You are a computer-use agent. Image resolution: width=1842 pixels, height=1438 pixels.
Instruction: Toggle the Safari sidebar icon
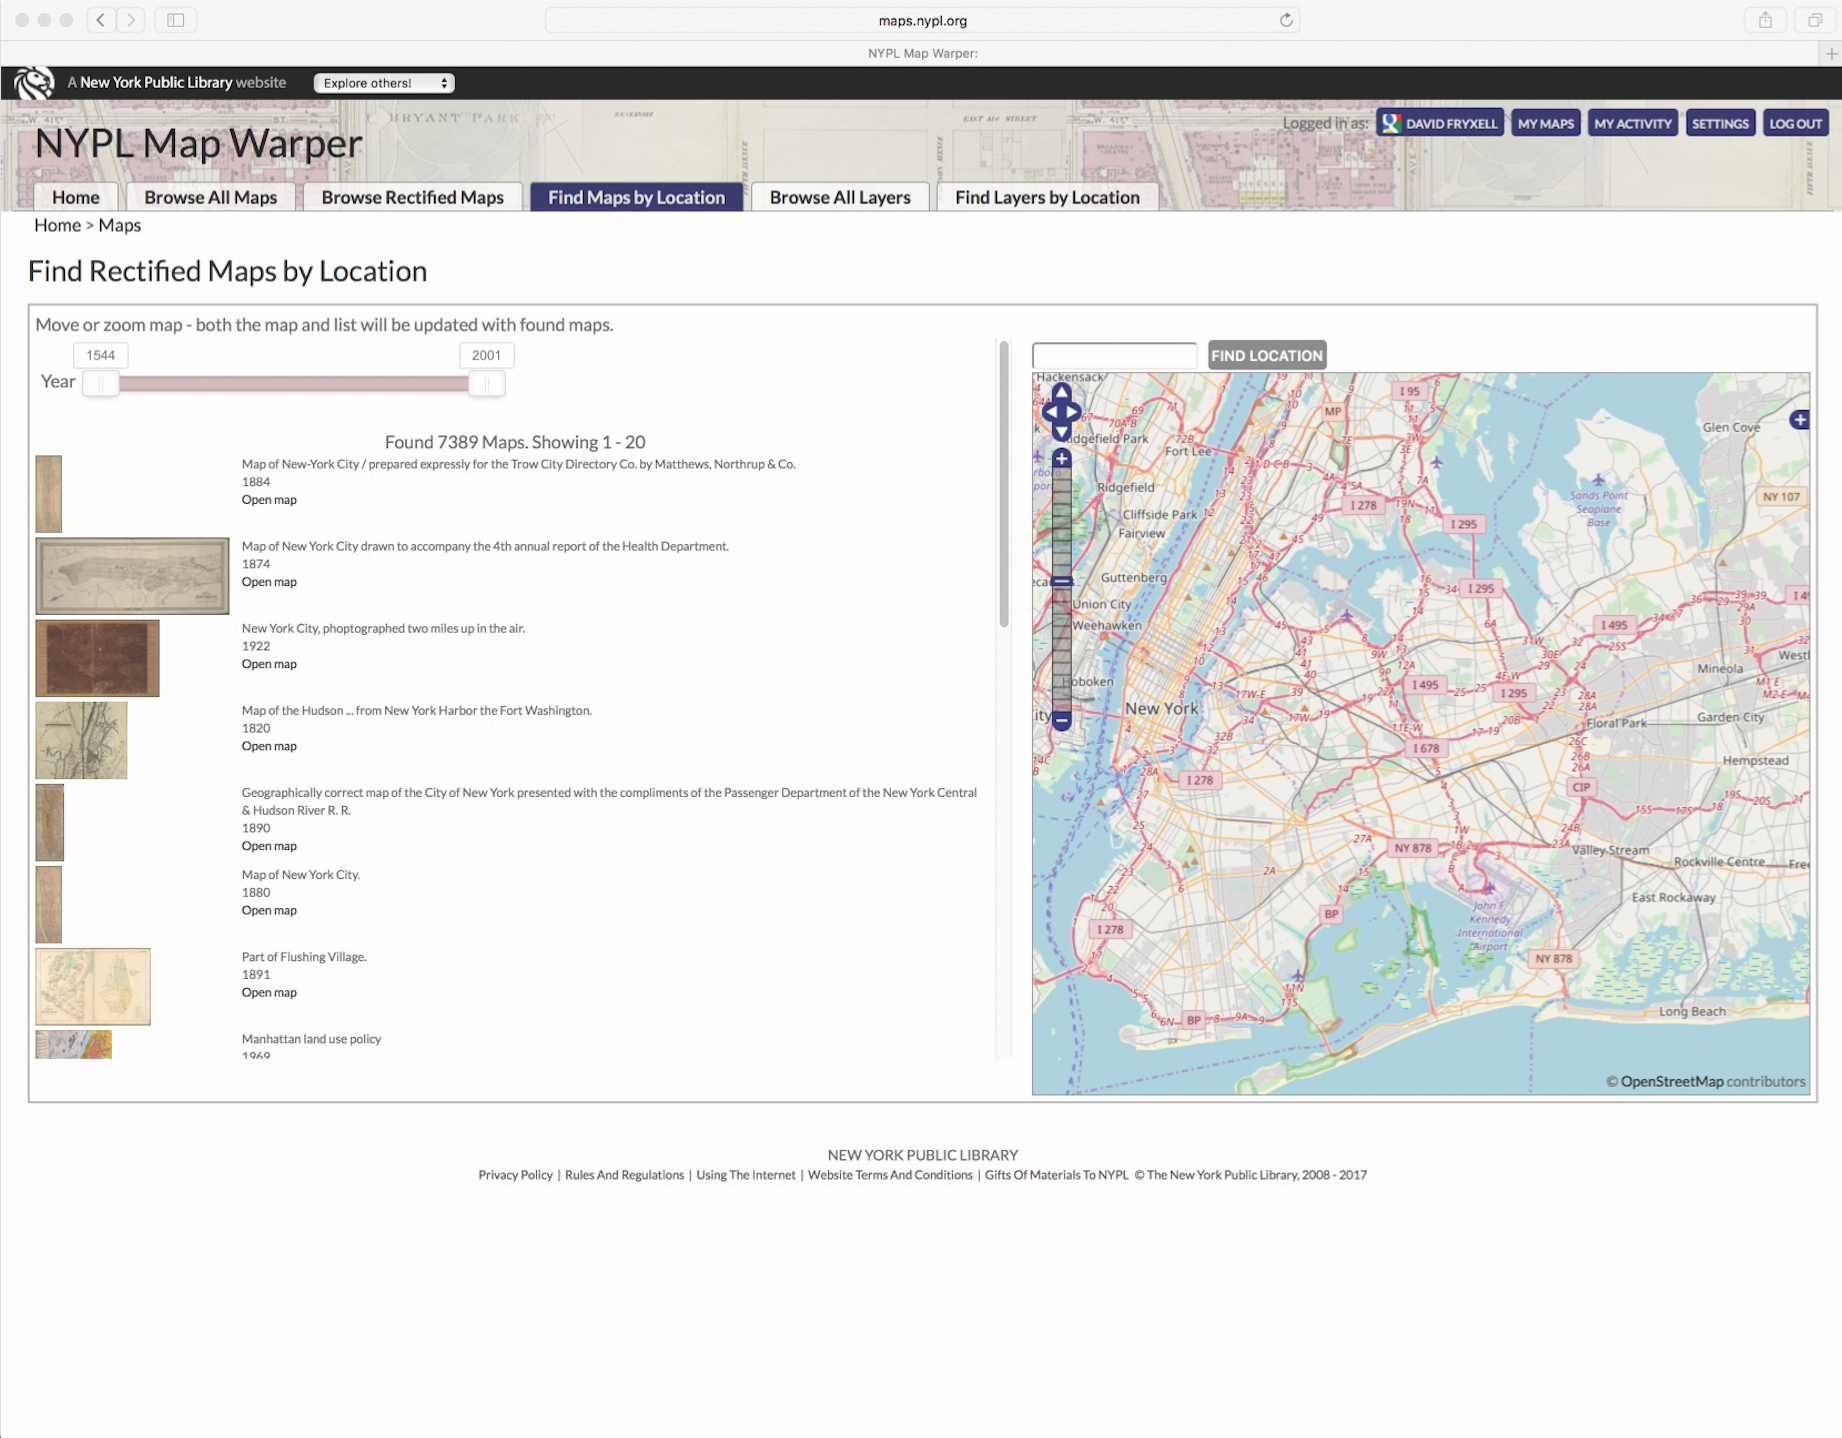click(176, 19)
